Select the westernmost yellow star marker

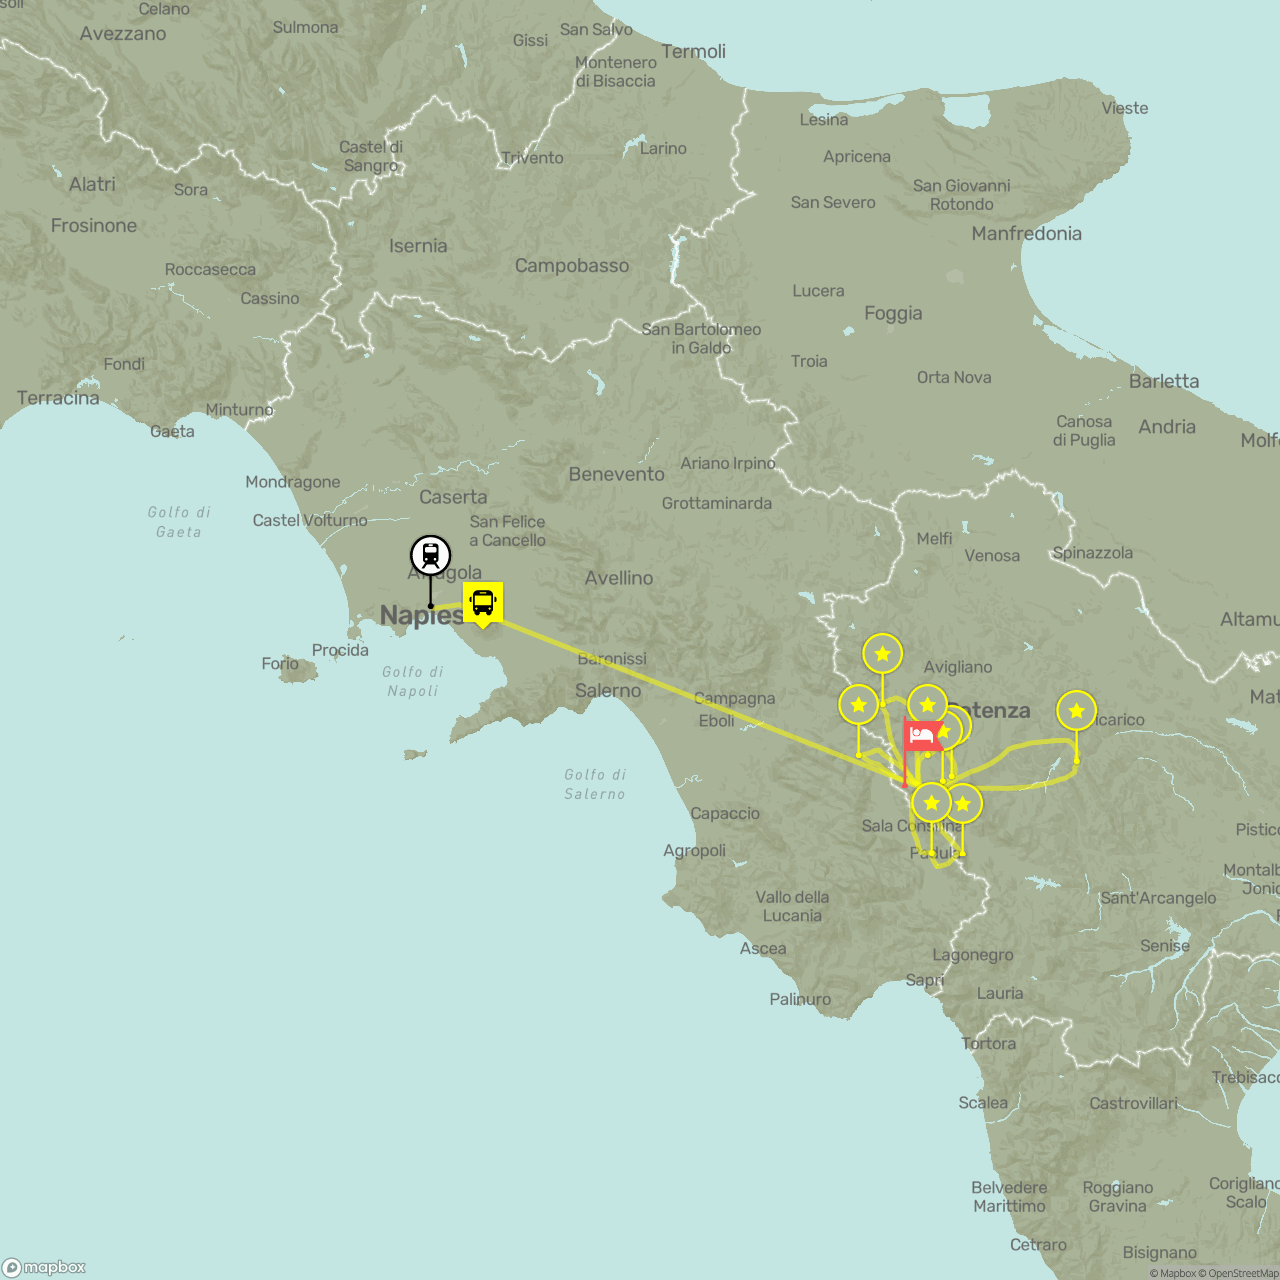[x=858, y=705]
